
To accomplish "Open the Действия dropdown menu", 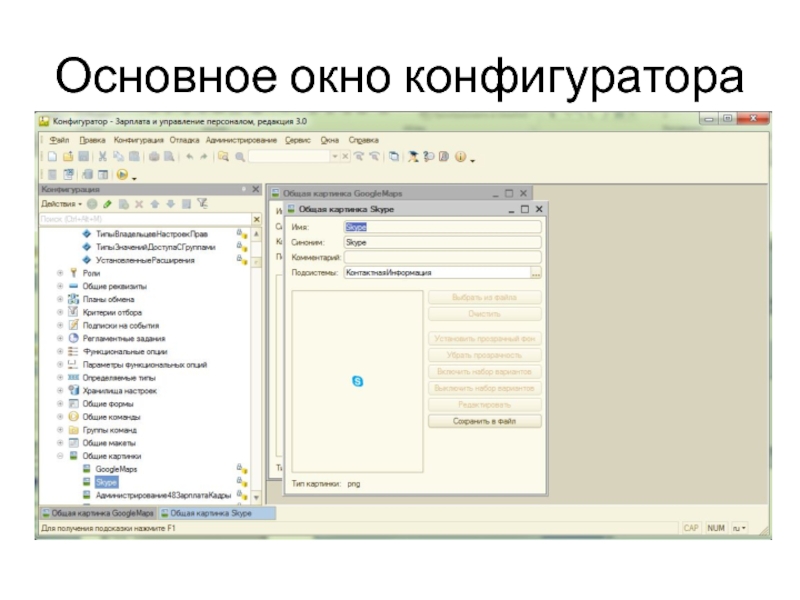I will (62, 203).
